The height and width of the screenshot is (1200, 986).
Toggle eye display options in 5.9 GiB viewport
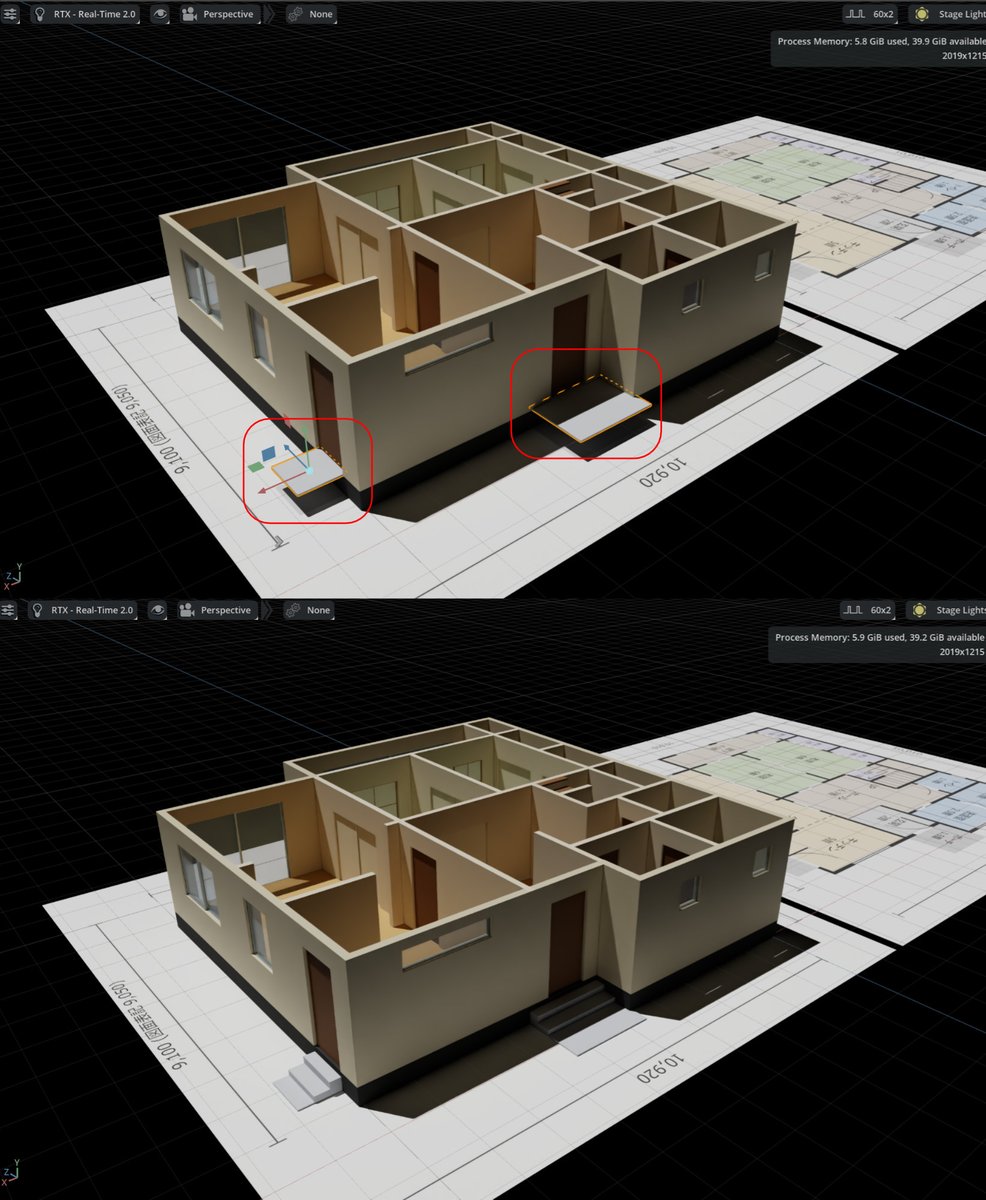(x=157, y=610)
